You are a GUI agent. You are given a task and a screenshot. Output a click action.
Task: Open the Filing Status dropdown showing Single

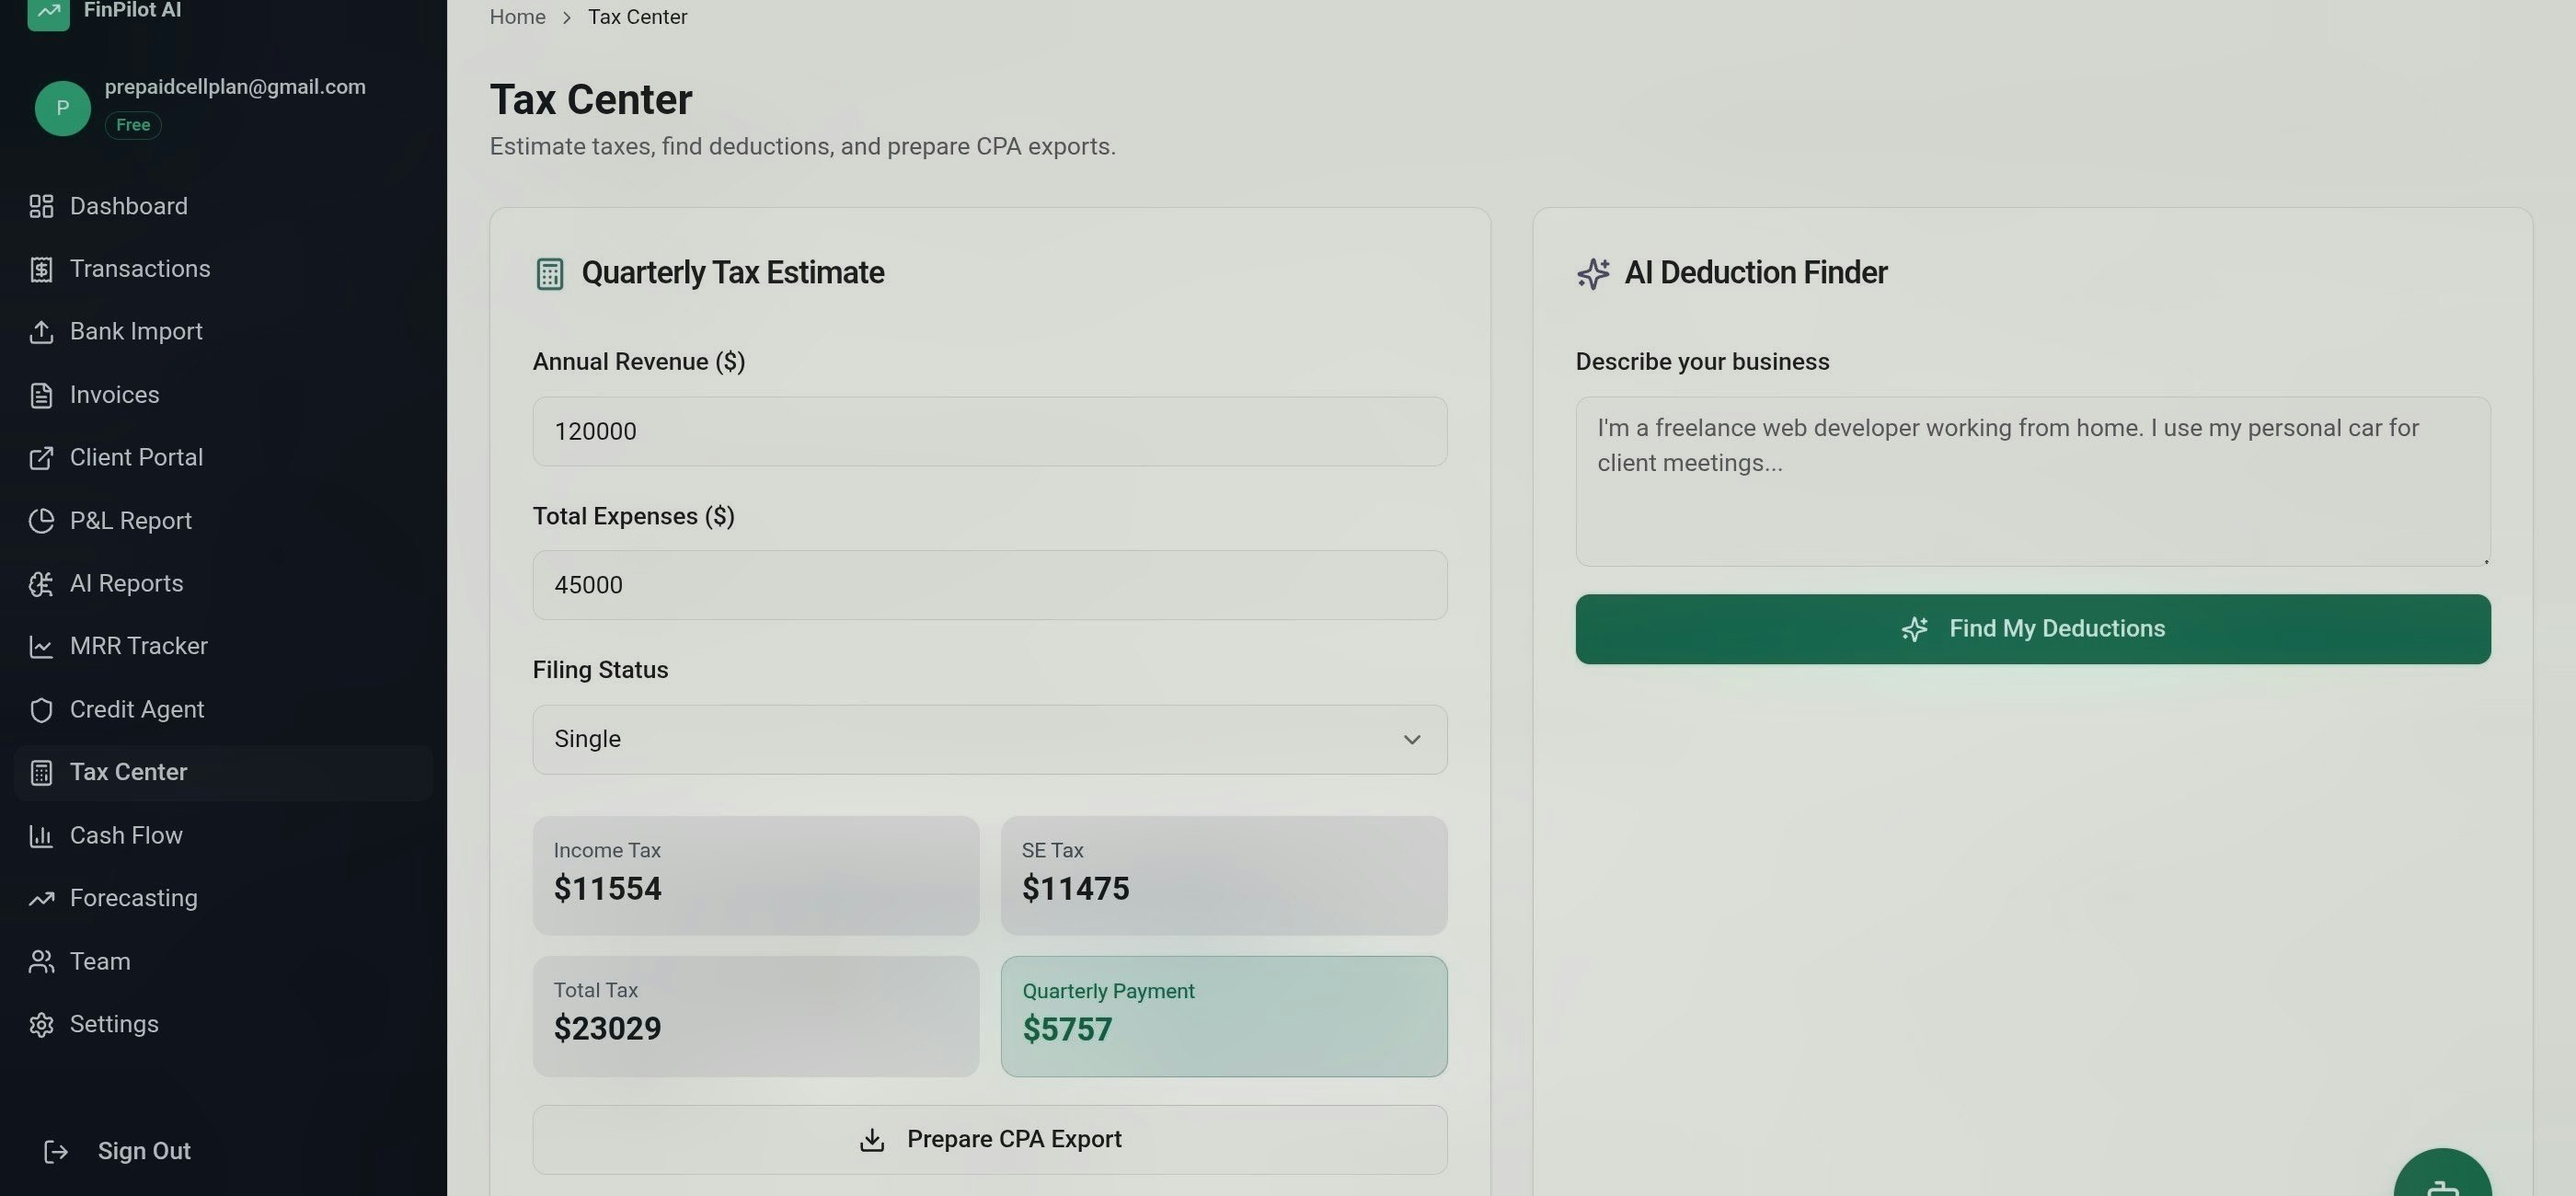pos(989,740)
